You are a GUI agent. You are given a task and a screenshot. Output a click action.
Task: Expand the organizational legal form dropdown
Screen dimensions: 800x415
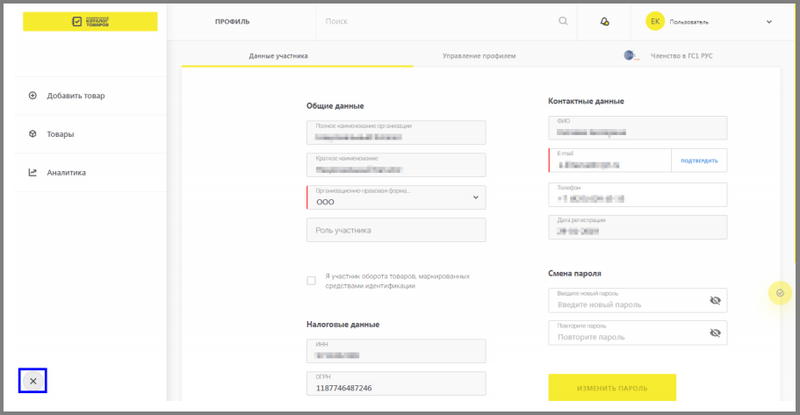(475, 198)
